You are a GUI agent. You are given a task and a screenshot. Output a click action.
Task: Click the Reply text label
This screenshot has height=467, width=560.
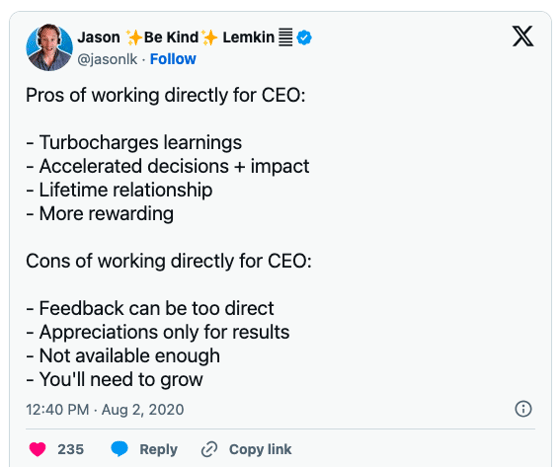point(159,450)
